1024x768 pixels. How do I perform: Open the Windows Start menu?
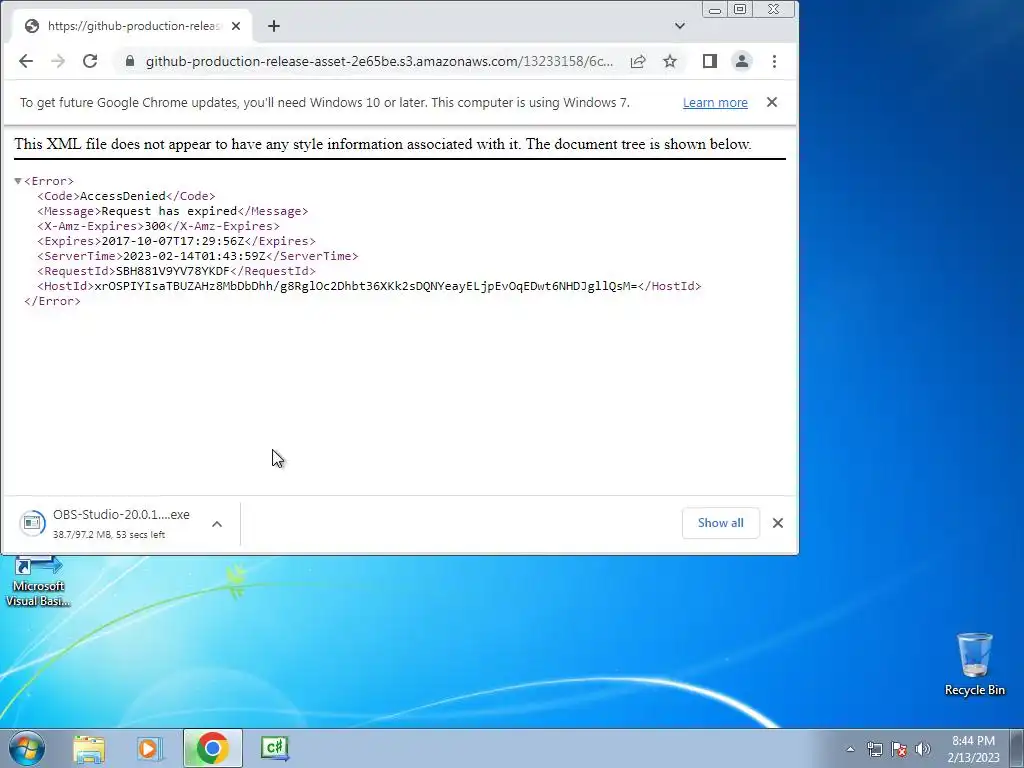[x=26, y=748]
